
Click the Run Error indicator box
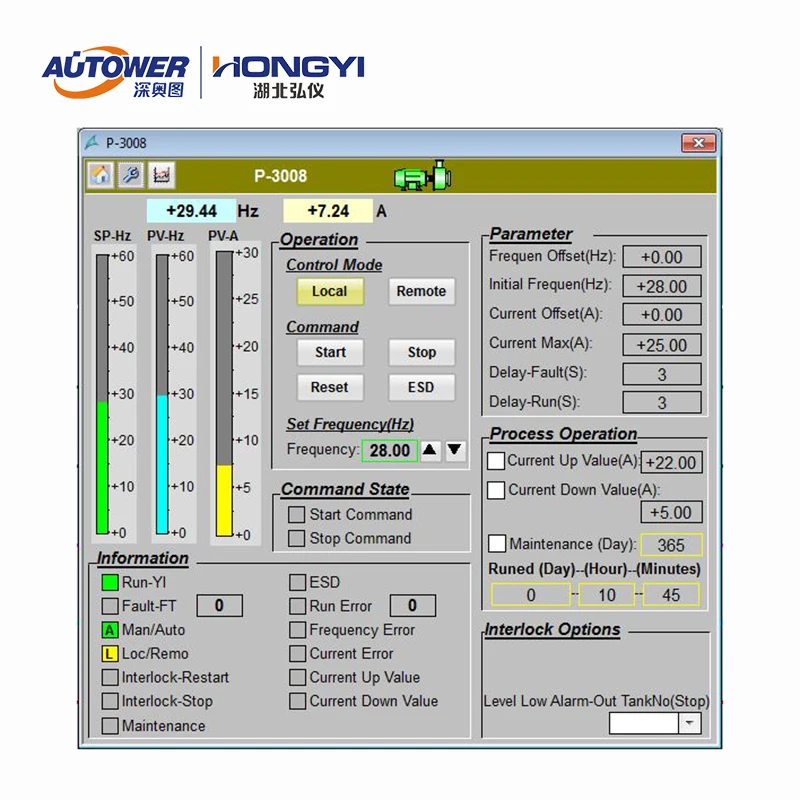(x=297, y=606)
